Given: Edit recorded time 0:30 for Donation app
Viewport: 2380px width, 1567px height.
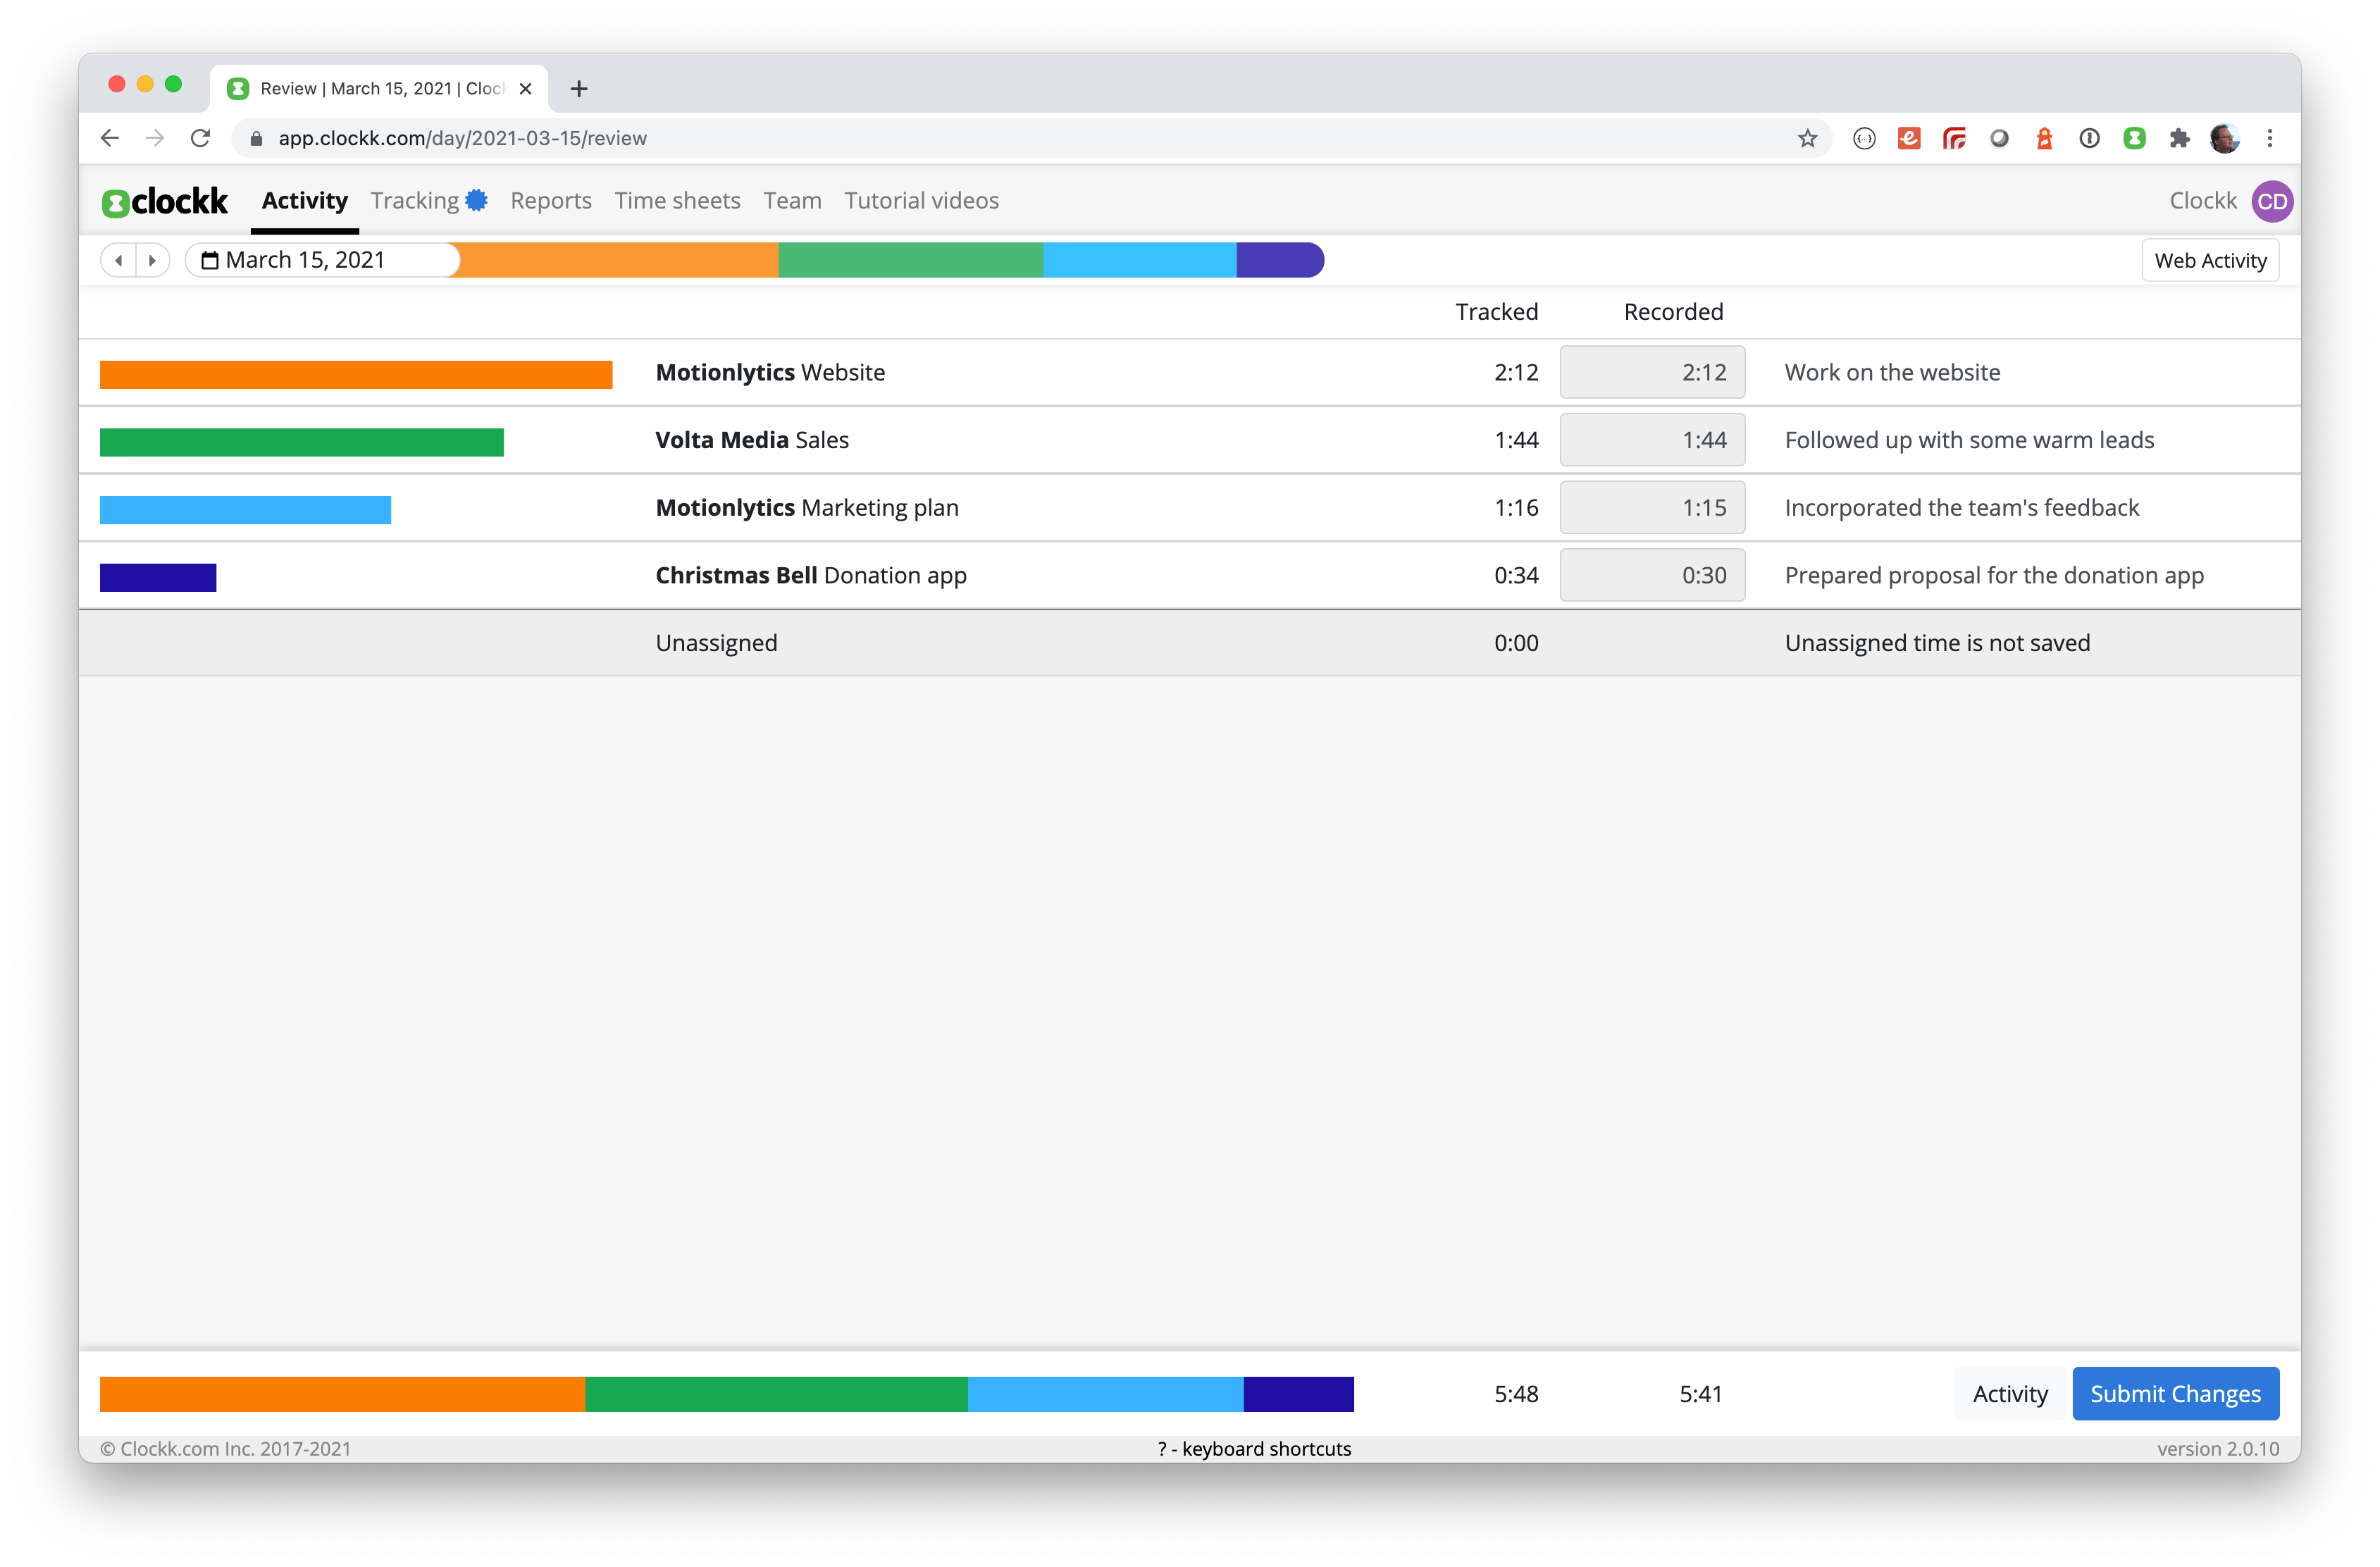Looking at the screenshot, I should pyautogui.click(x=1652, y=575).
